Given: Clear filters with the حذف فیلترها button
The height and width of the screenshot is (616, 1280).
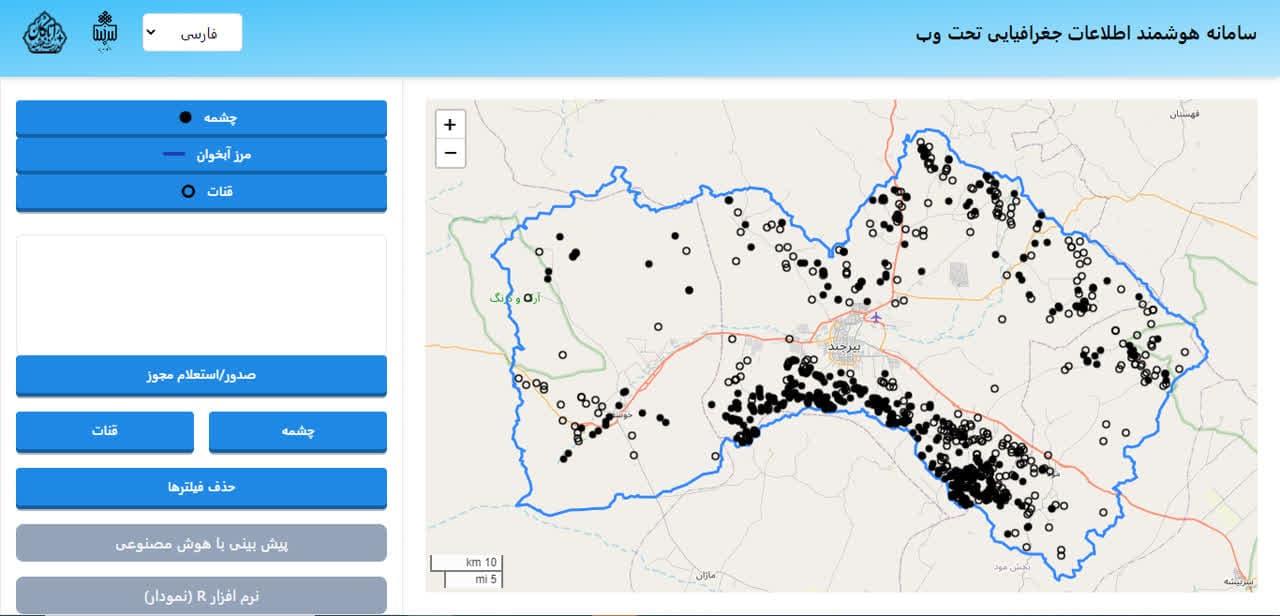Looking at the screenshot, I should (x=201, y=487).
